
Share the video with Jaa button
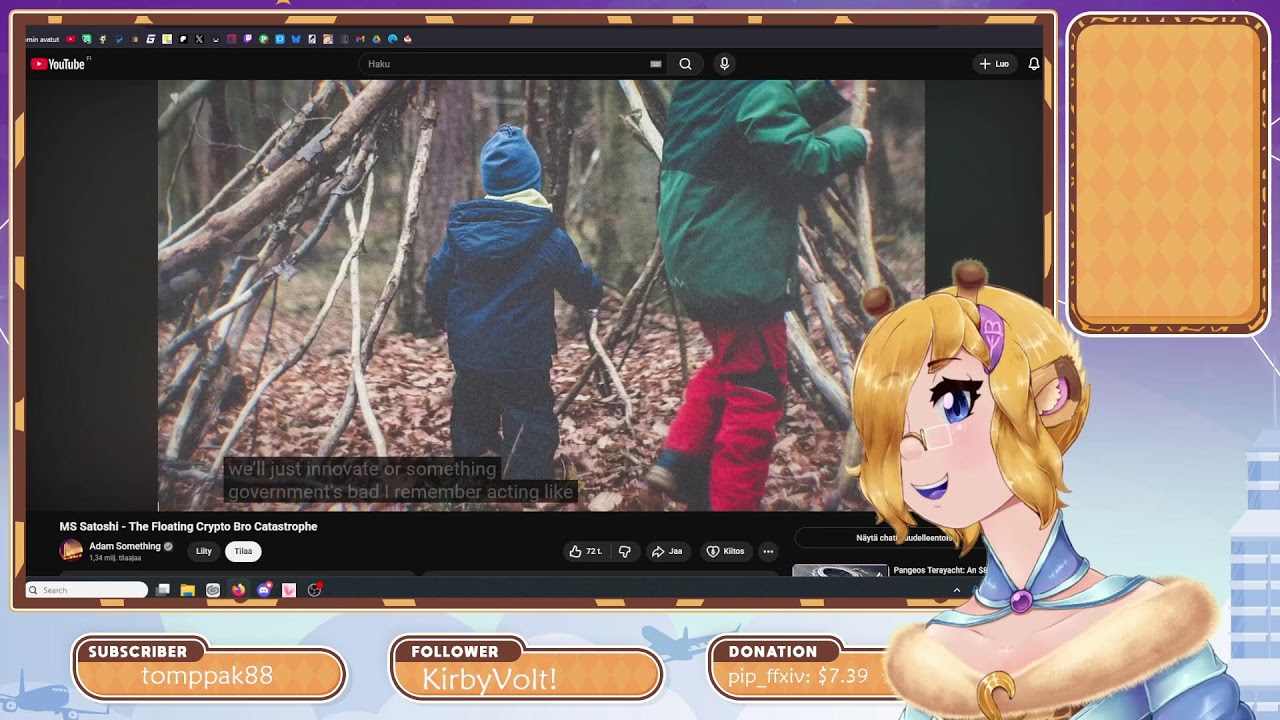(x=667, y=551)
